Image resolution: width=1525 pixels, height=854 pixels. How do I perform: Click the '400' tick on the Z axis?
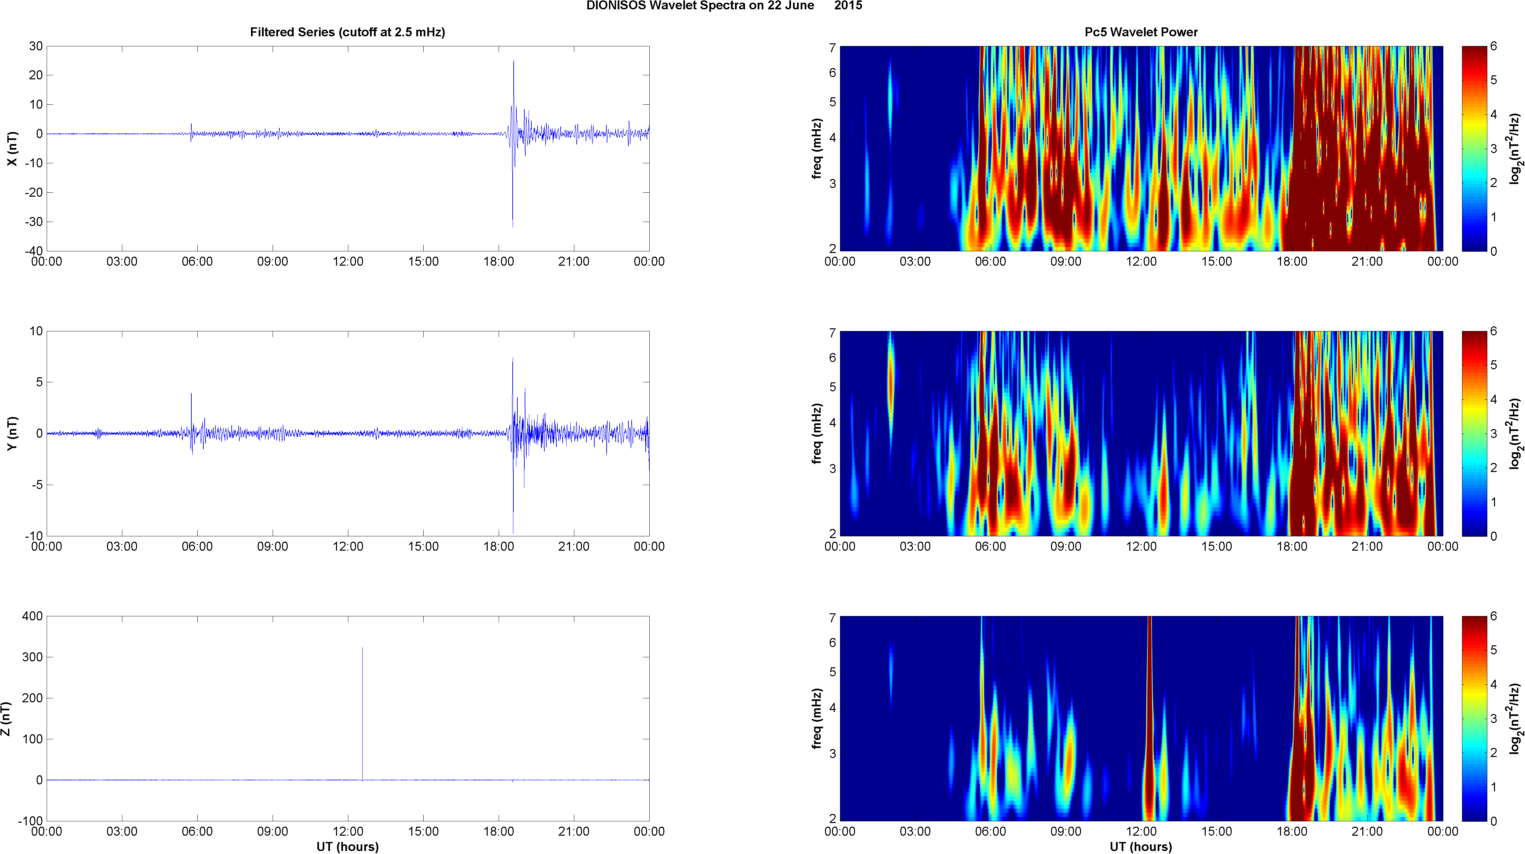point(32,616)
